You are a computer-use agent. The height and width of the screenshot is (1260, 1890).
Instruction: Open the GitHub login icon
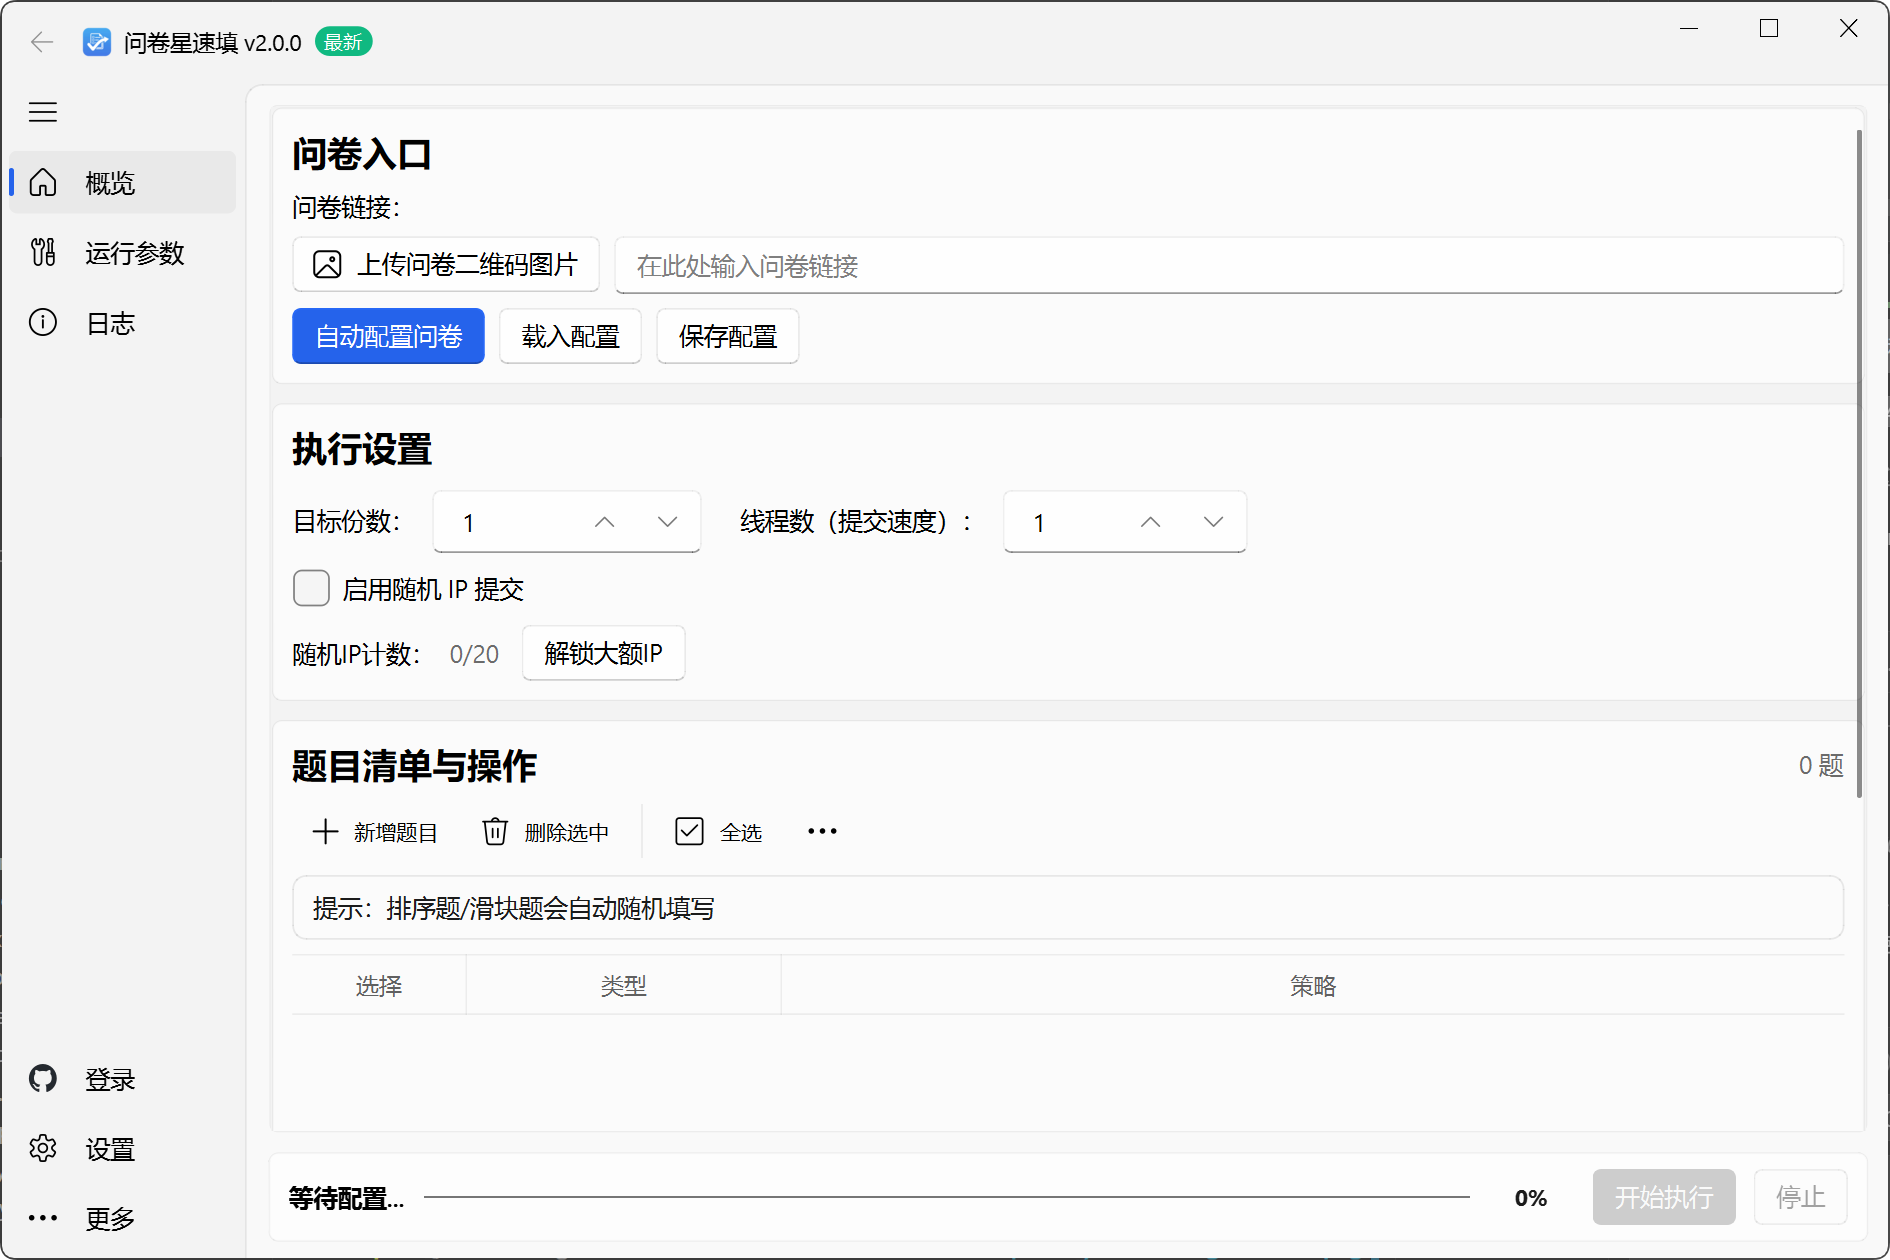pyautogui.click(x=42, y=1079)
